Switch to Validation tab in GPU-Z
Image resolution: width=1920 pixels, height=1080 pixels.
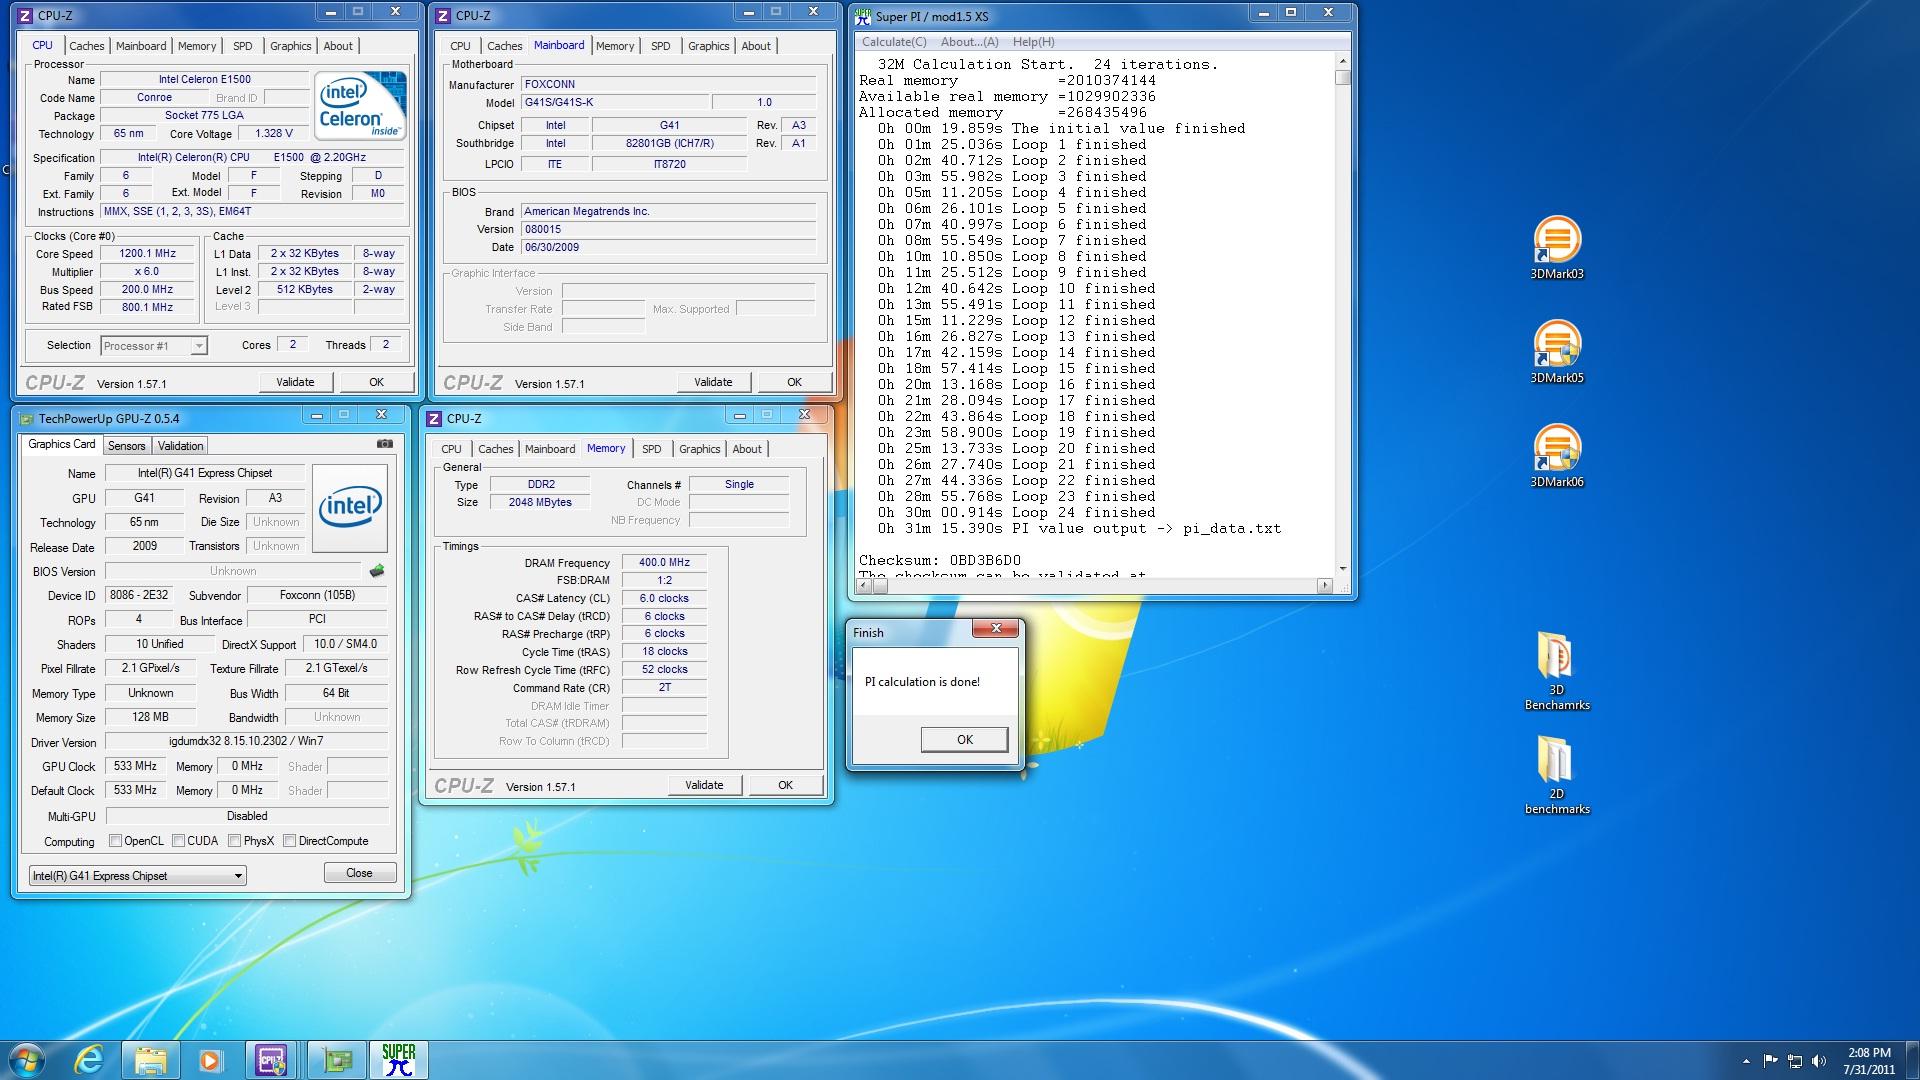click(180, 446)
